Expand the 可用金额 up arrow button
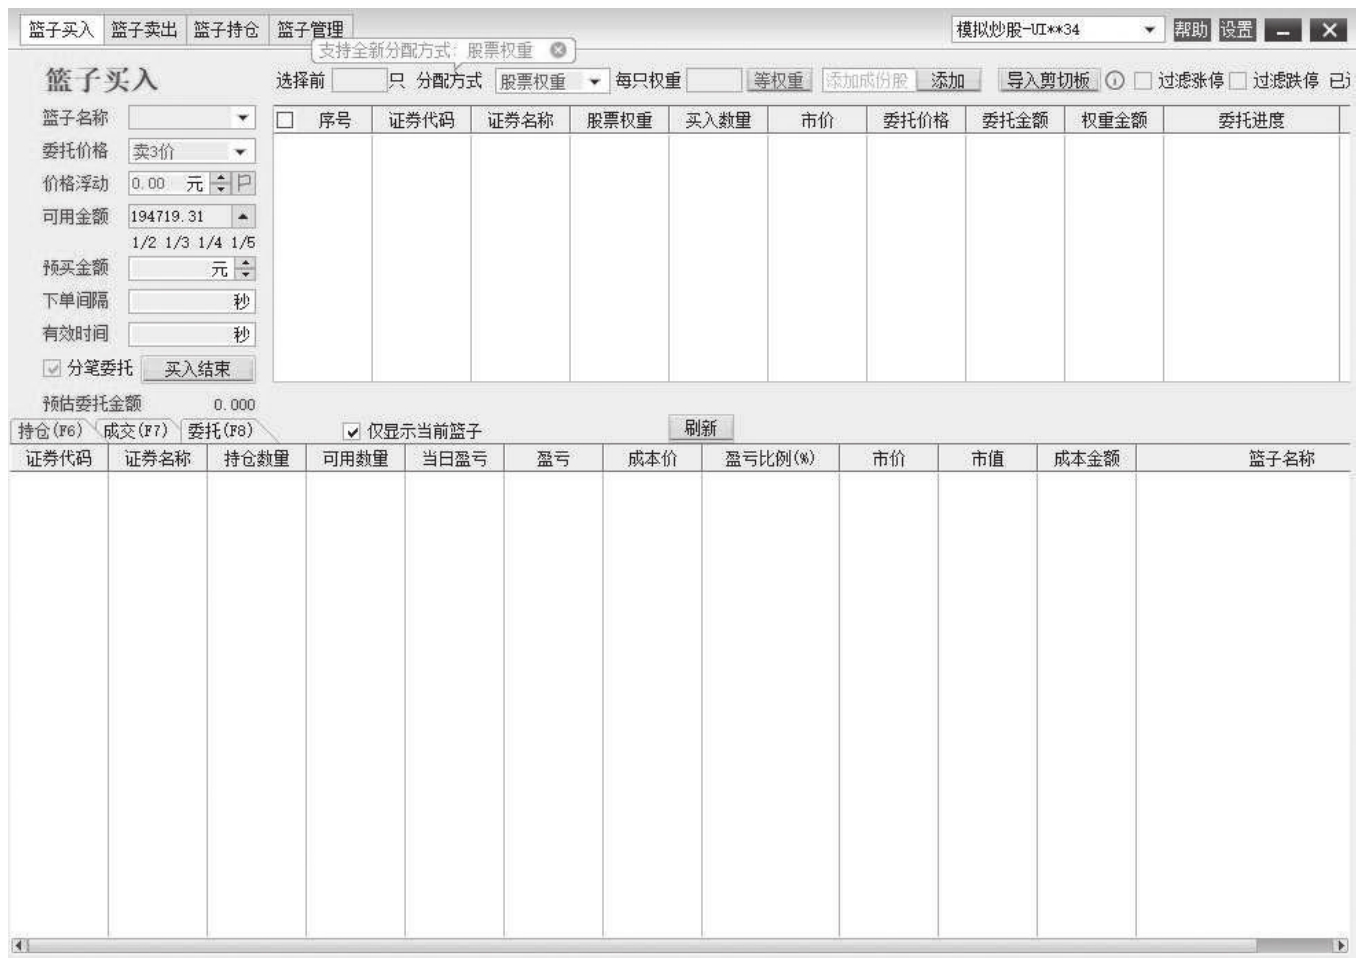 [243, 216]
